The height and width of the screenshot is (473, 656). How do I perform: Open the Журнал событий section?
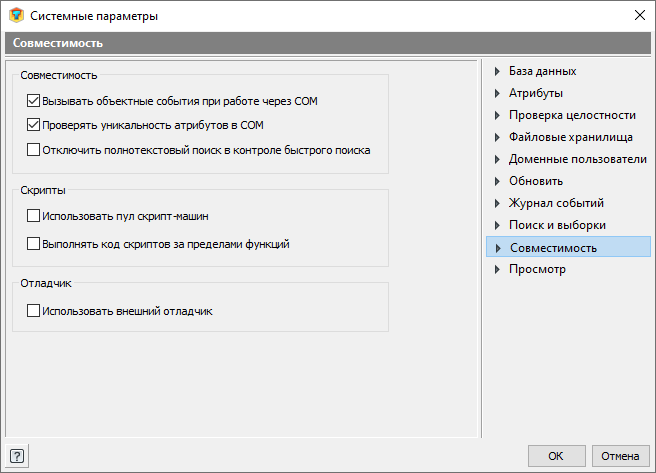pos(556,203)
